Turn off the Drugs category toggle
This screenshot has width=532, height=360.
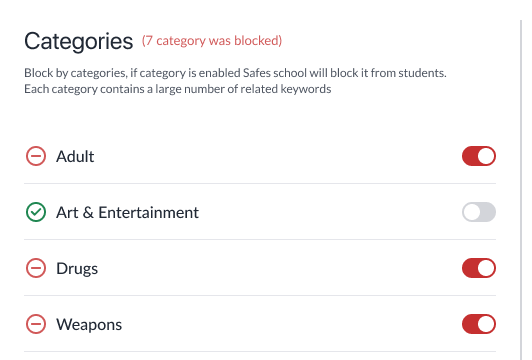tap(479, 268)
